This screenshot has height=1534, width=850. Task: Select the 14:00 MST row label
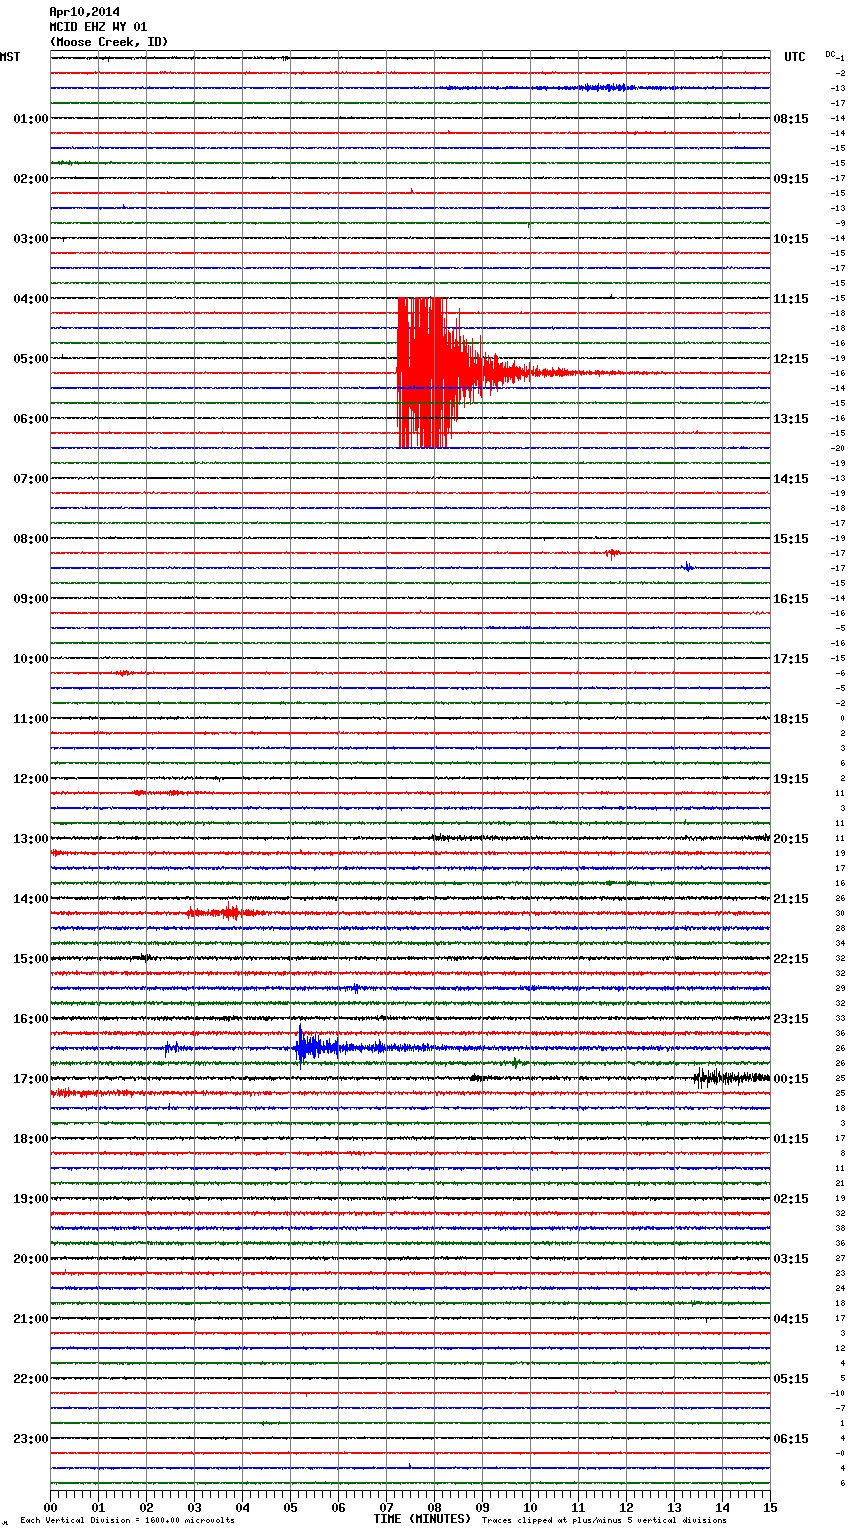(x=30, y=899)
